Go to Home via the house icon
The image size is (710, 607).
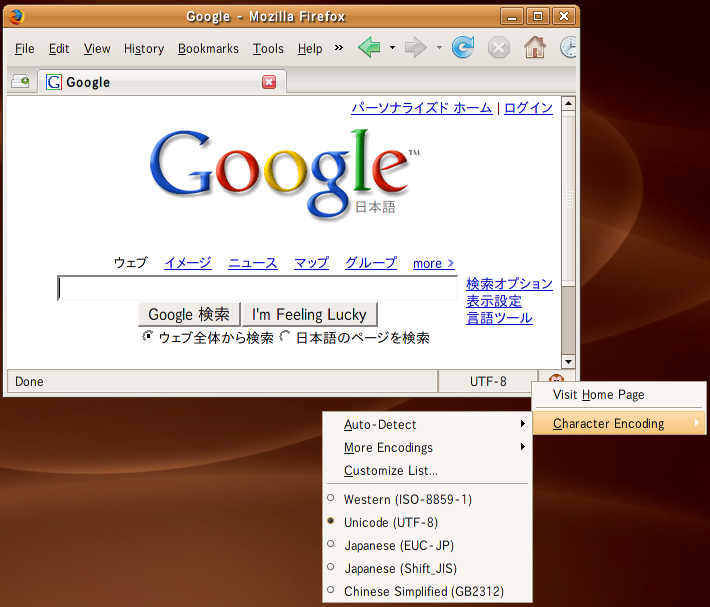click(x=535, y=47)
